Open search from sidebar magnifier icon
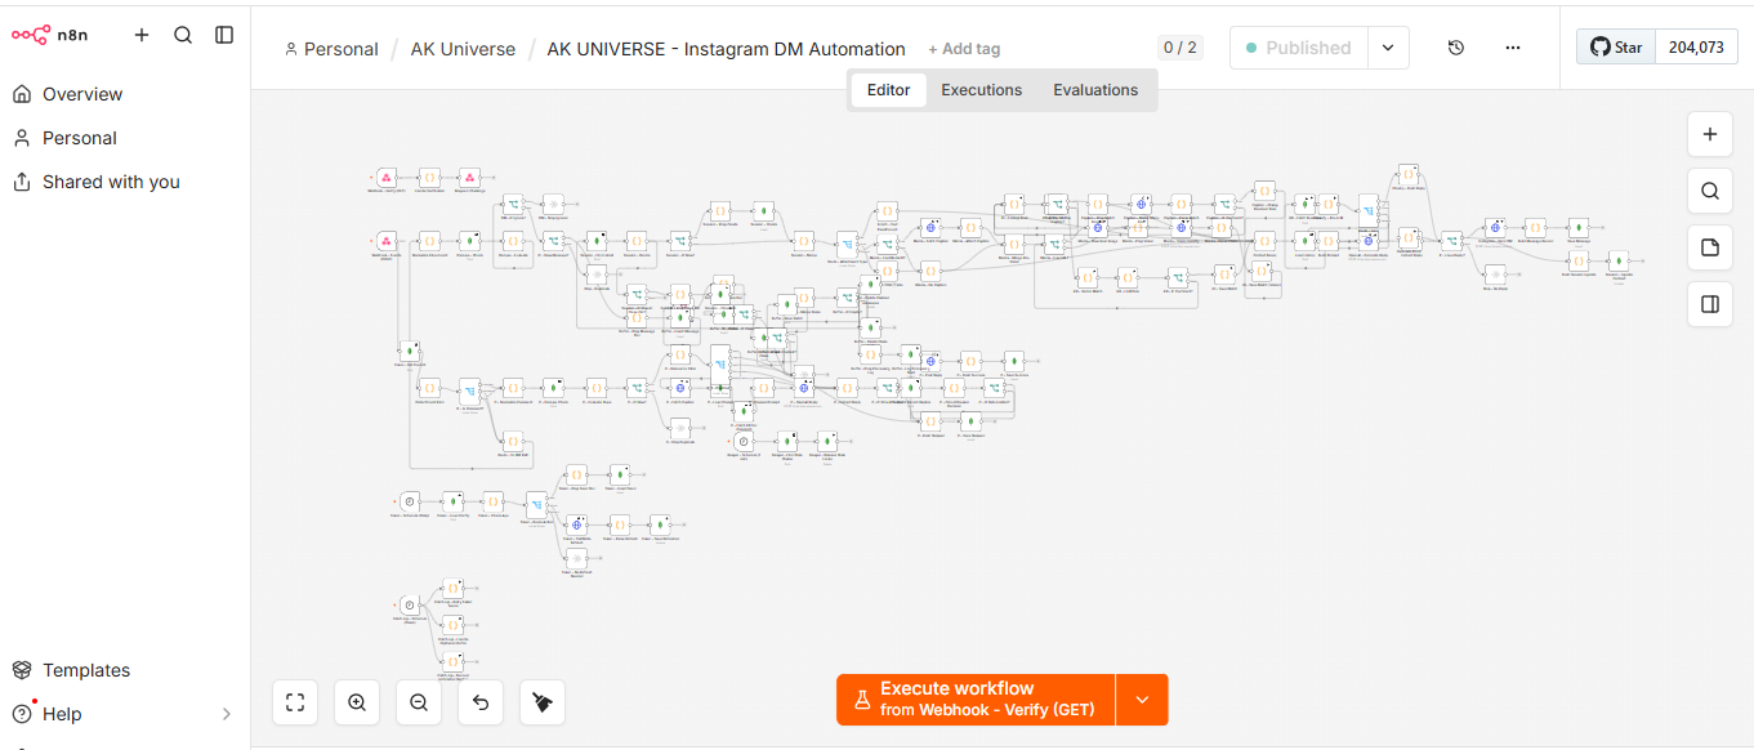1754x750 pixels. [183, 35]
